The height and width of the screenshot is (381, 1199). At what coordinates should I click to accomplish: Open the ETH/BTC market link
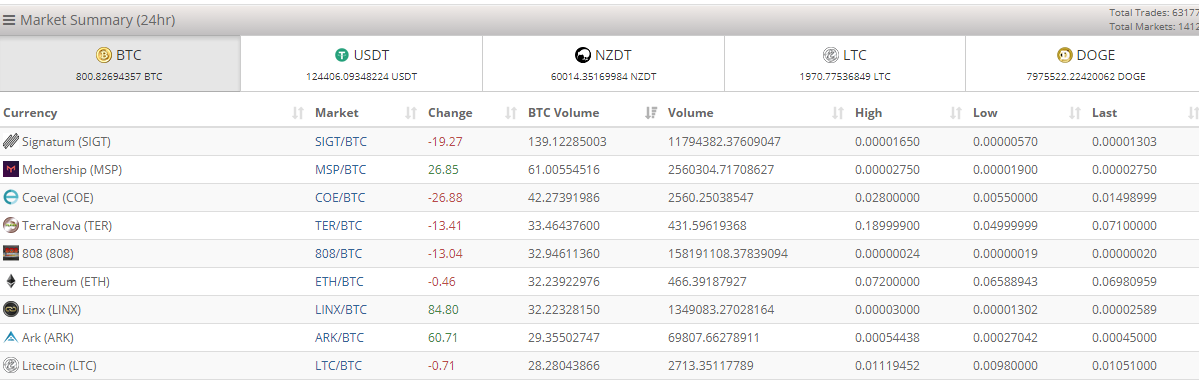[x=340, y=282]
